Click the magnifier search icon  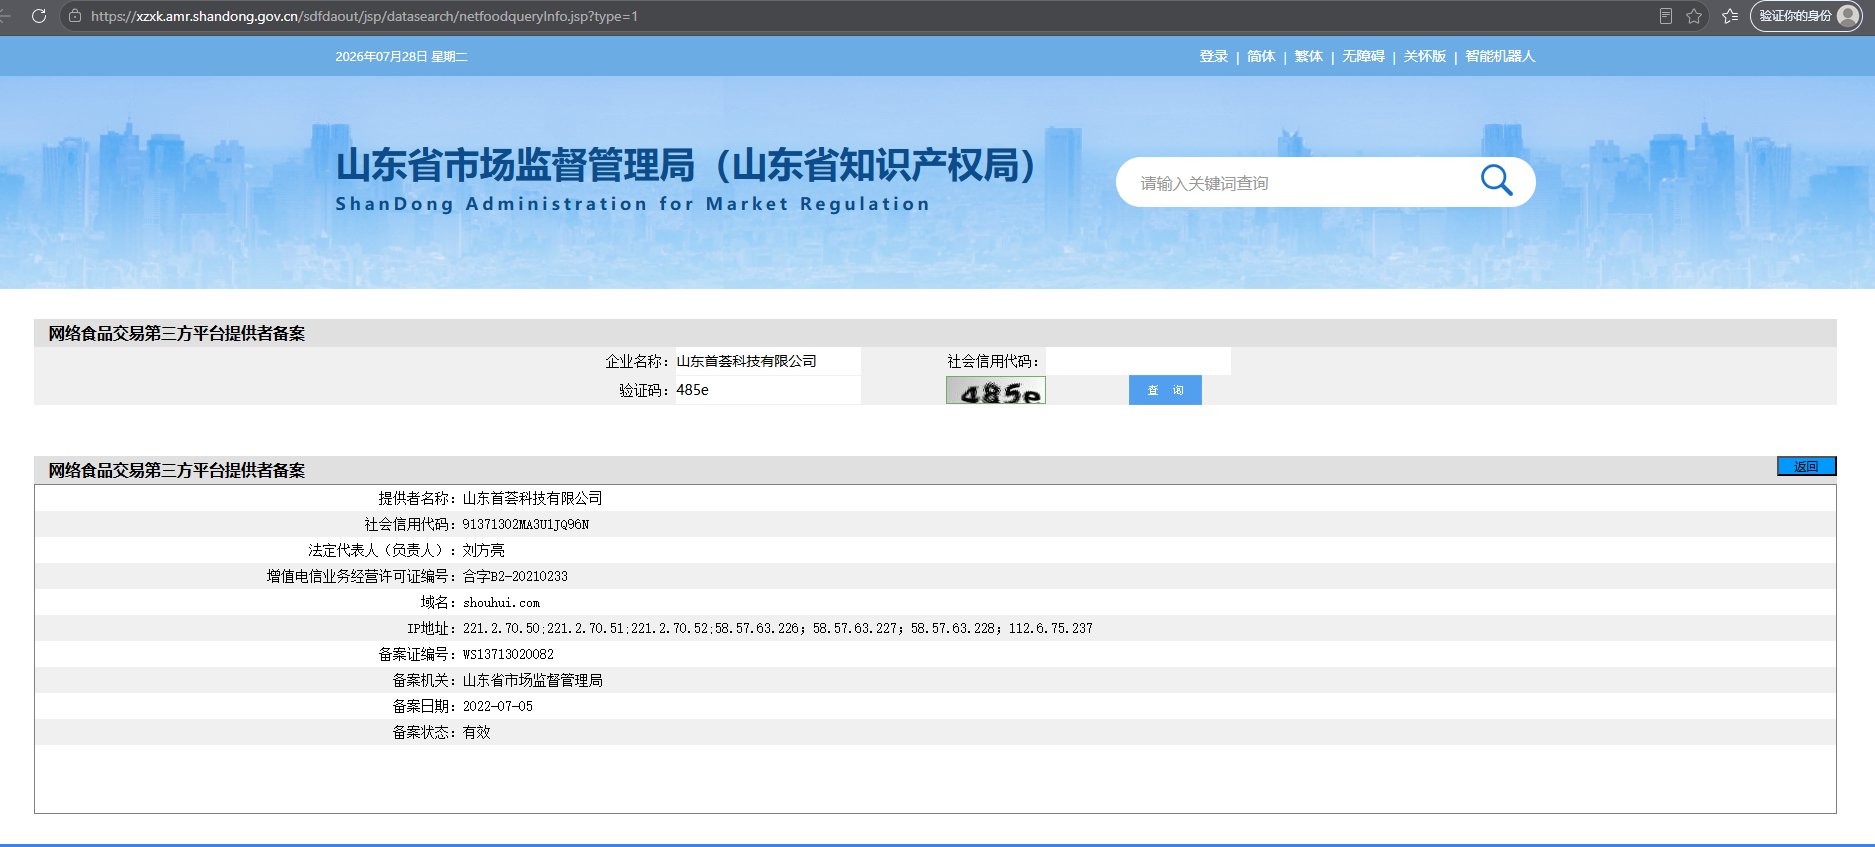1496,181
